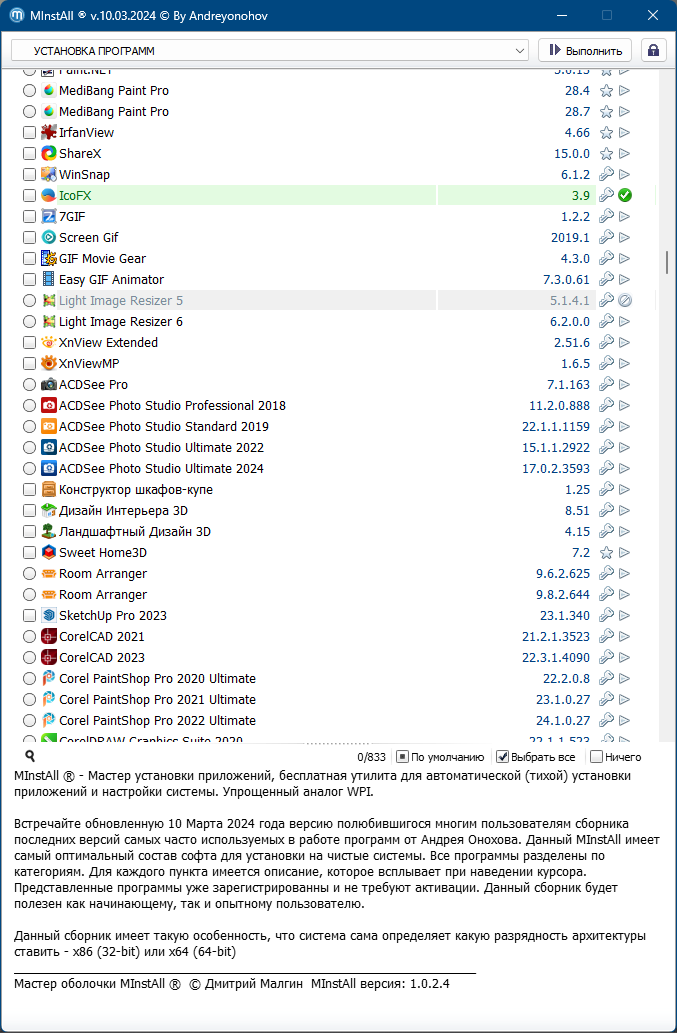Toggle the 'Выбрать все' checkbox

click(x=503, y=757)
